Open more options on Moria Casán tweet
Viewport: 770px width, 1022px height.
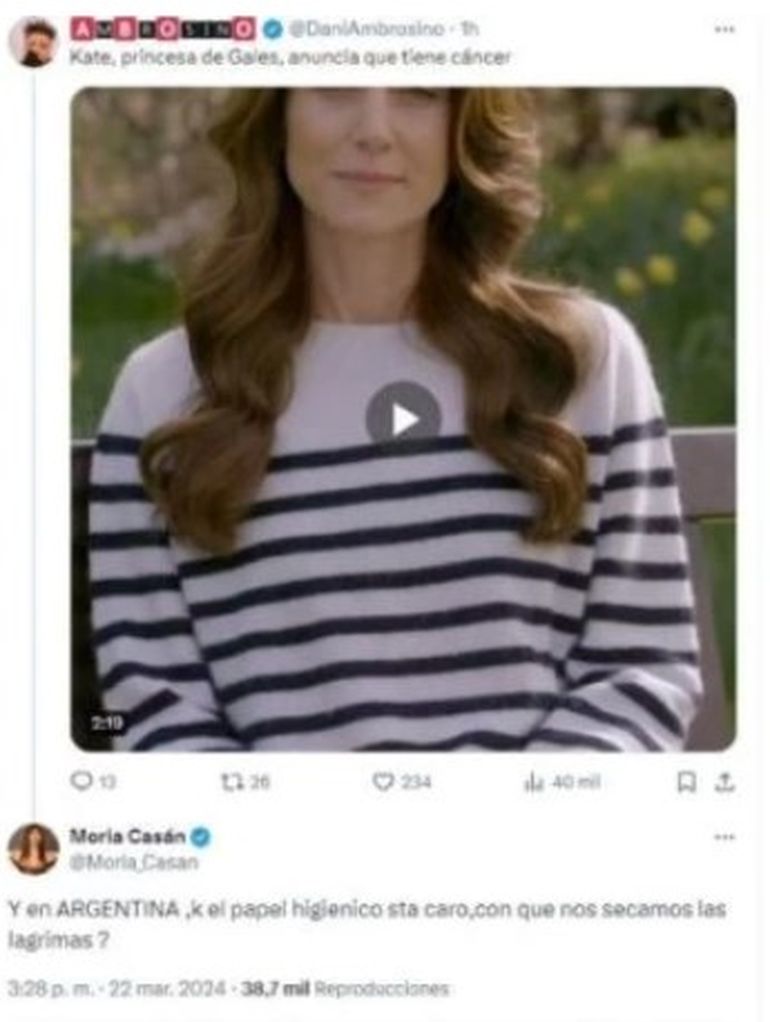(724, 837)
